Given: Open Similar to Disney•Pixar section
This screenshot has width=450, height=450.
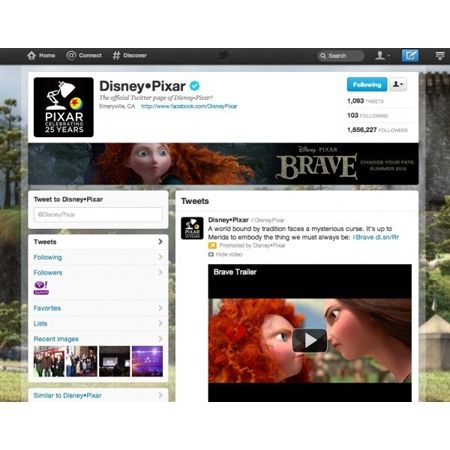Looking at the screenshot, I should (98, 395).
